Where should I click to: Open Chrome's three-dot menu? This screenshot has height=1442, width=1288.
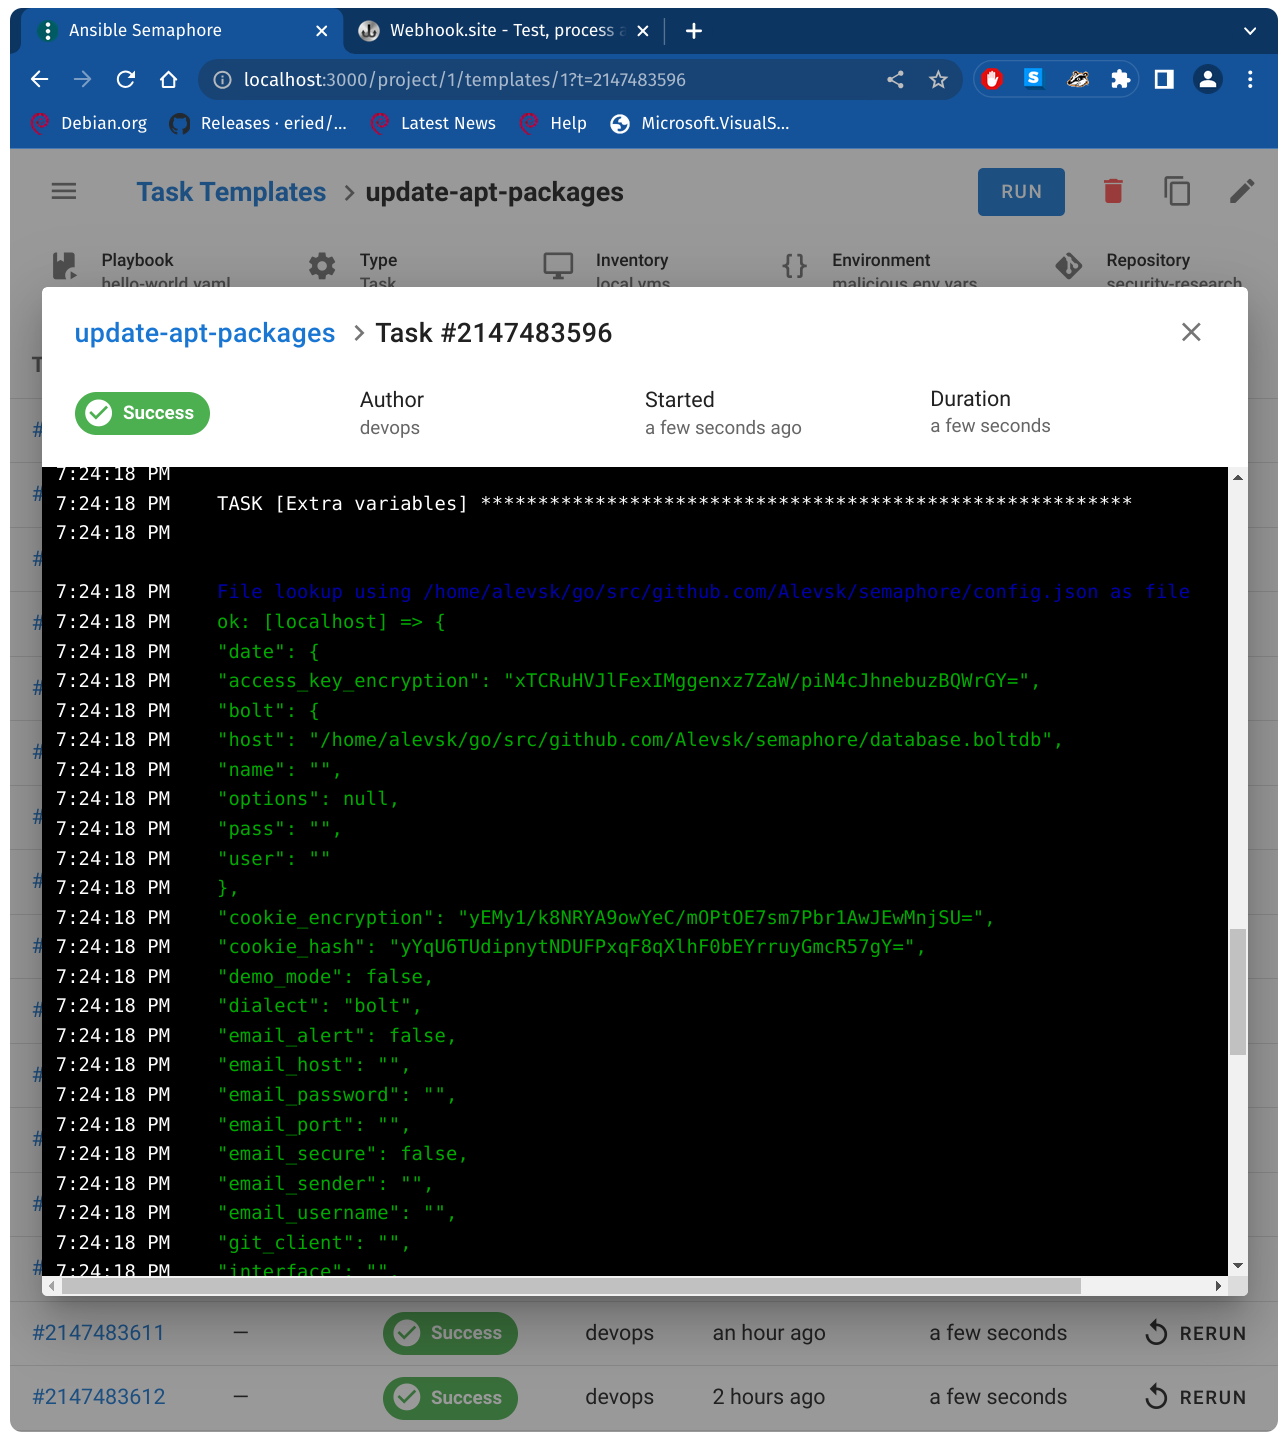1250,79
